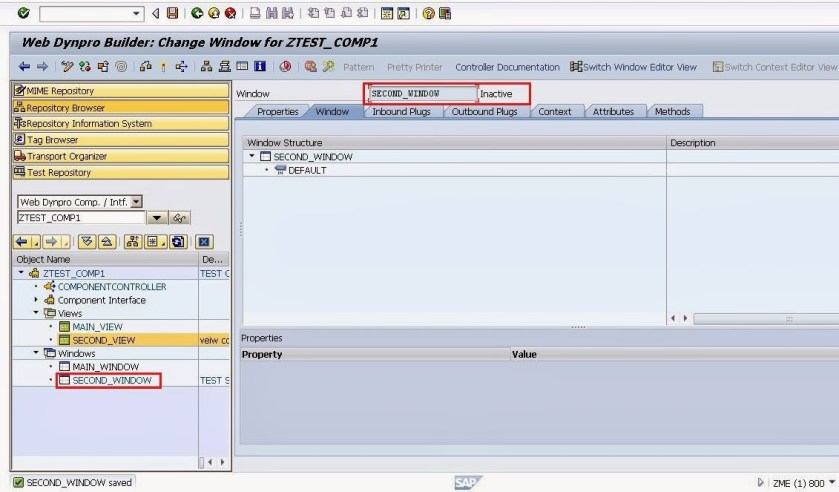The image size is (839, 492).
Task: Click the Collapse all nodes icon
Action: coord(107,242)
